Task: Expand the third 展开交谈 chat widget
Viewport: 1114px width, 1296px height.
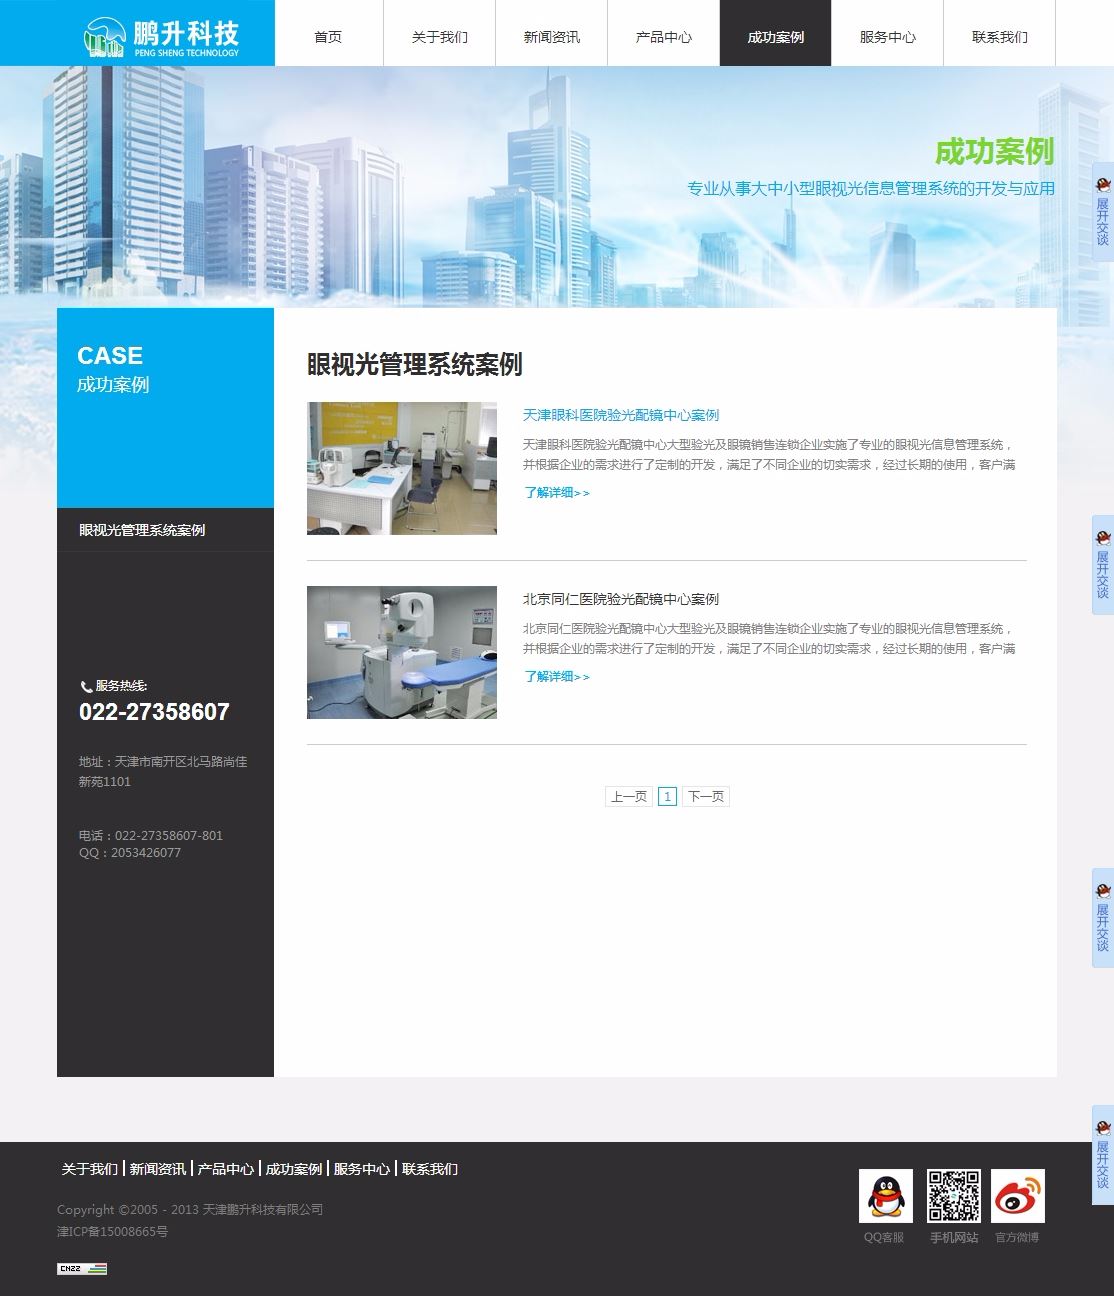Action: 1102,918
